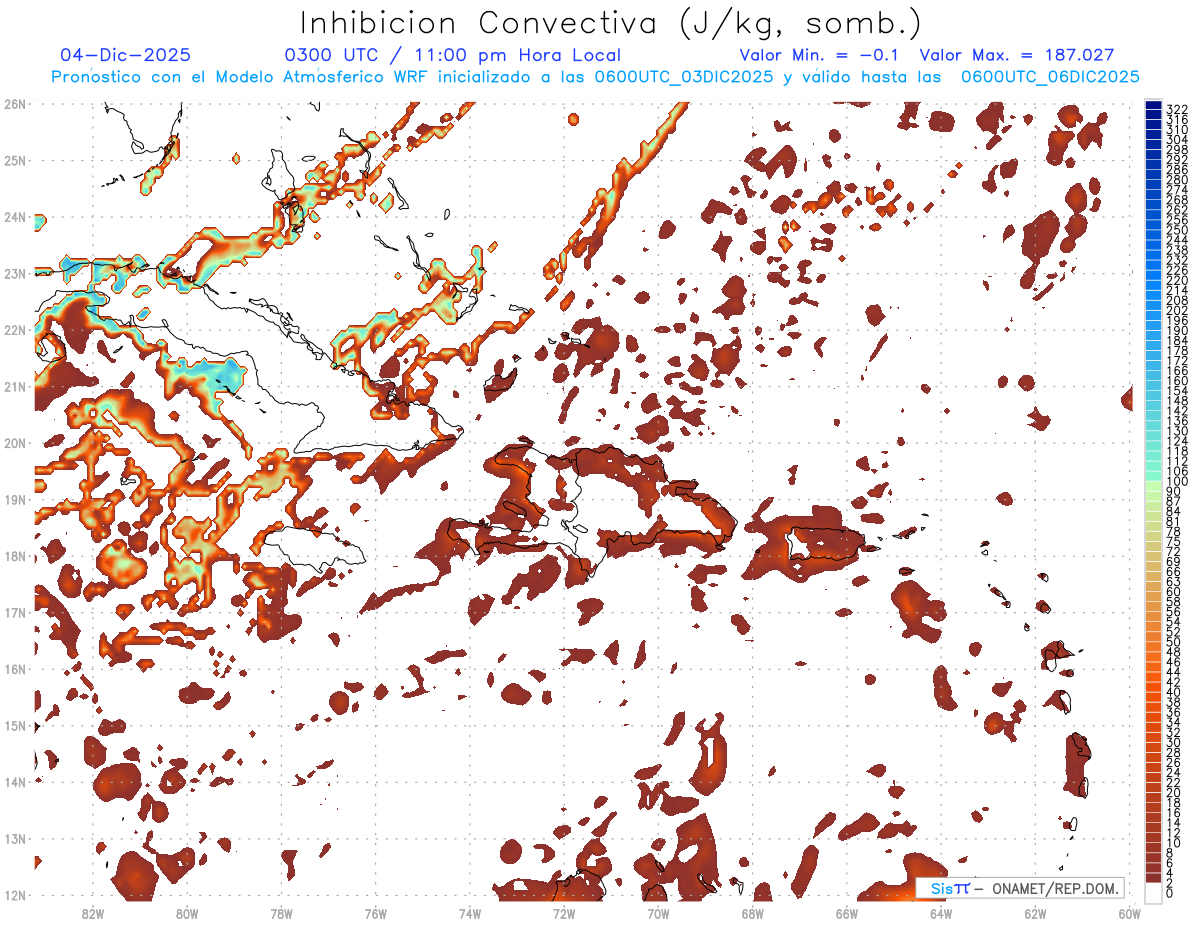Image resolution: width=1200 pixels, height=927 pixels.
Task: Click the title 'Inhibicion Convectiva (J/kg, somb.)'
Action: coord(610,23)
